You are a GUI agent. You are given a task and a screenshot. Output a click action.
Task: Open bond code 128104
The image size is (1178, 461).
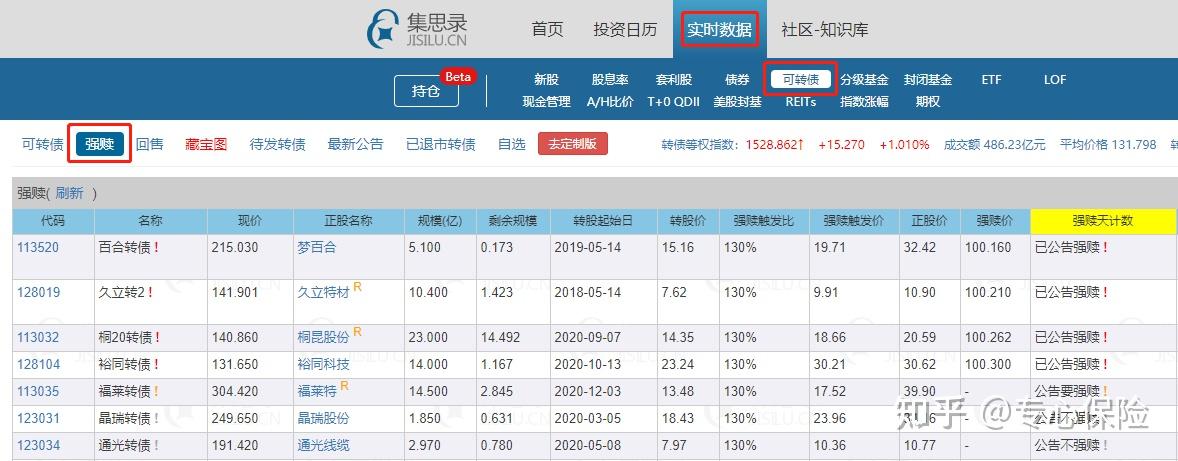coord(38,364)
